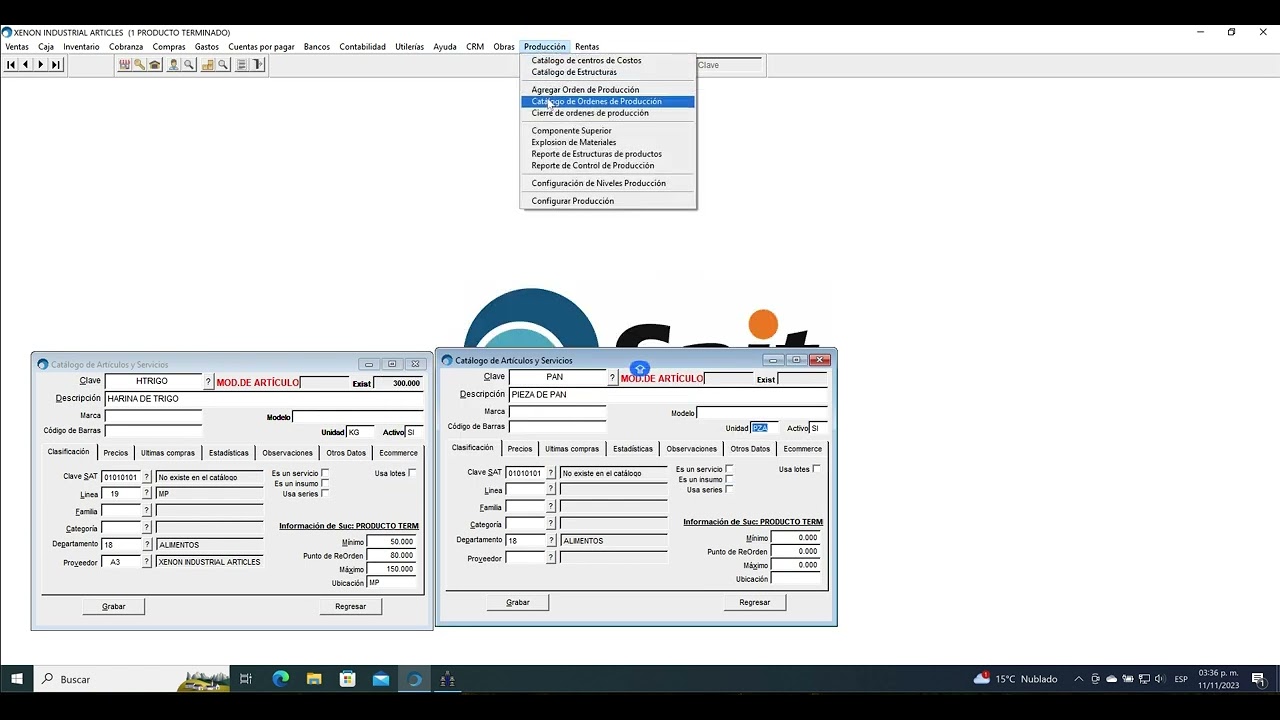The width and height of the screenshot is (1280, 720).
Task: Click Descripción field 'PIEZA DE PAN'
Action: point(668,395)
